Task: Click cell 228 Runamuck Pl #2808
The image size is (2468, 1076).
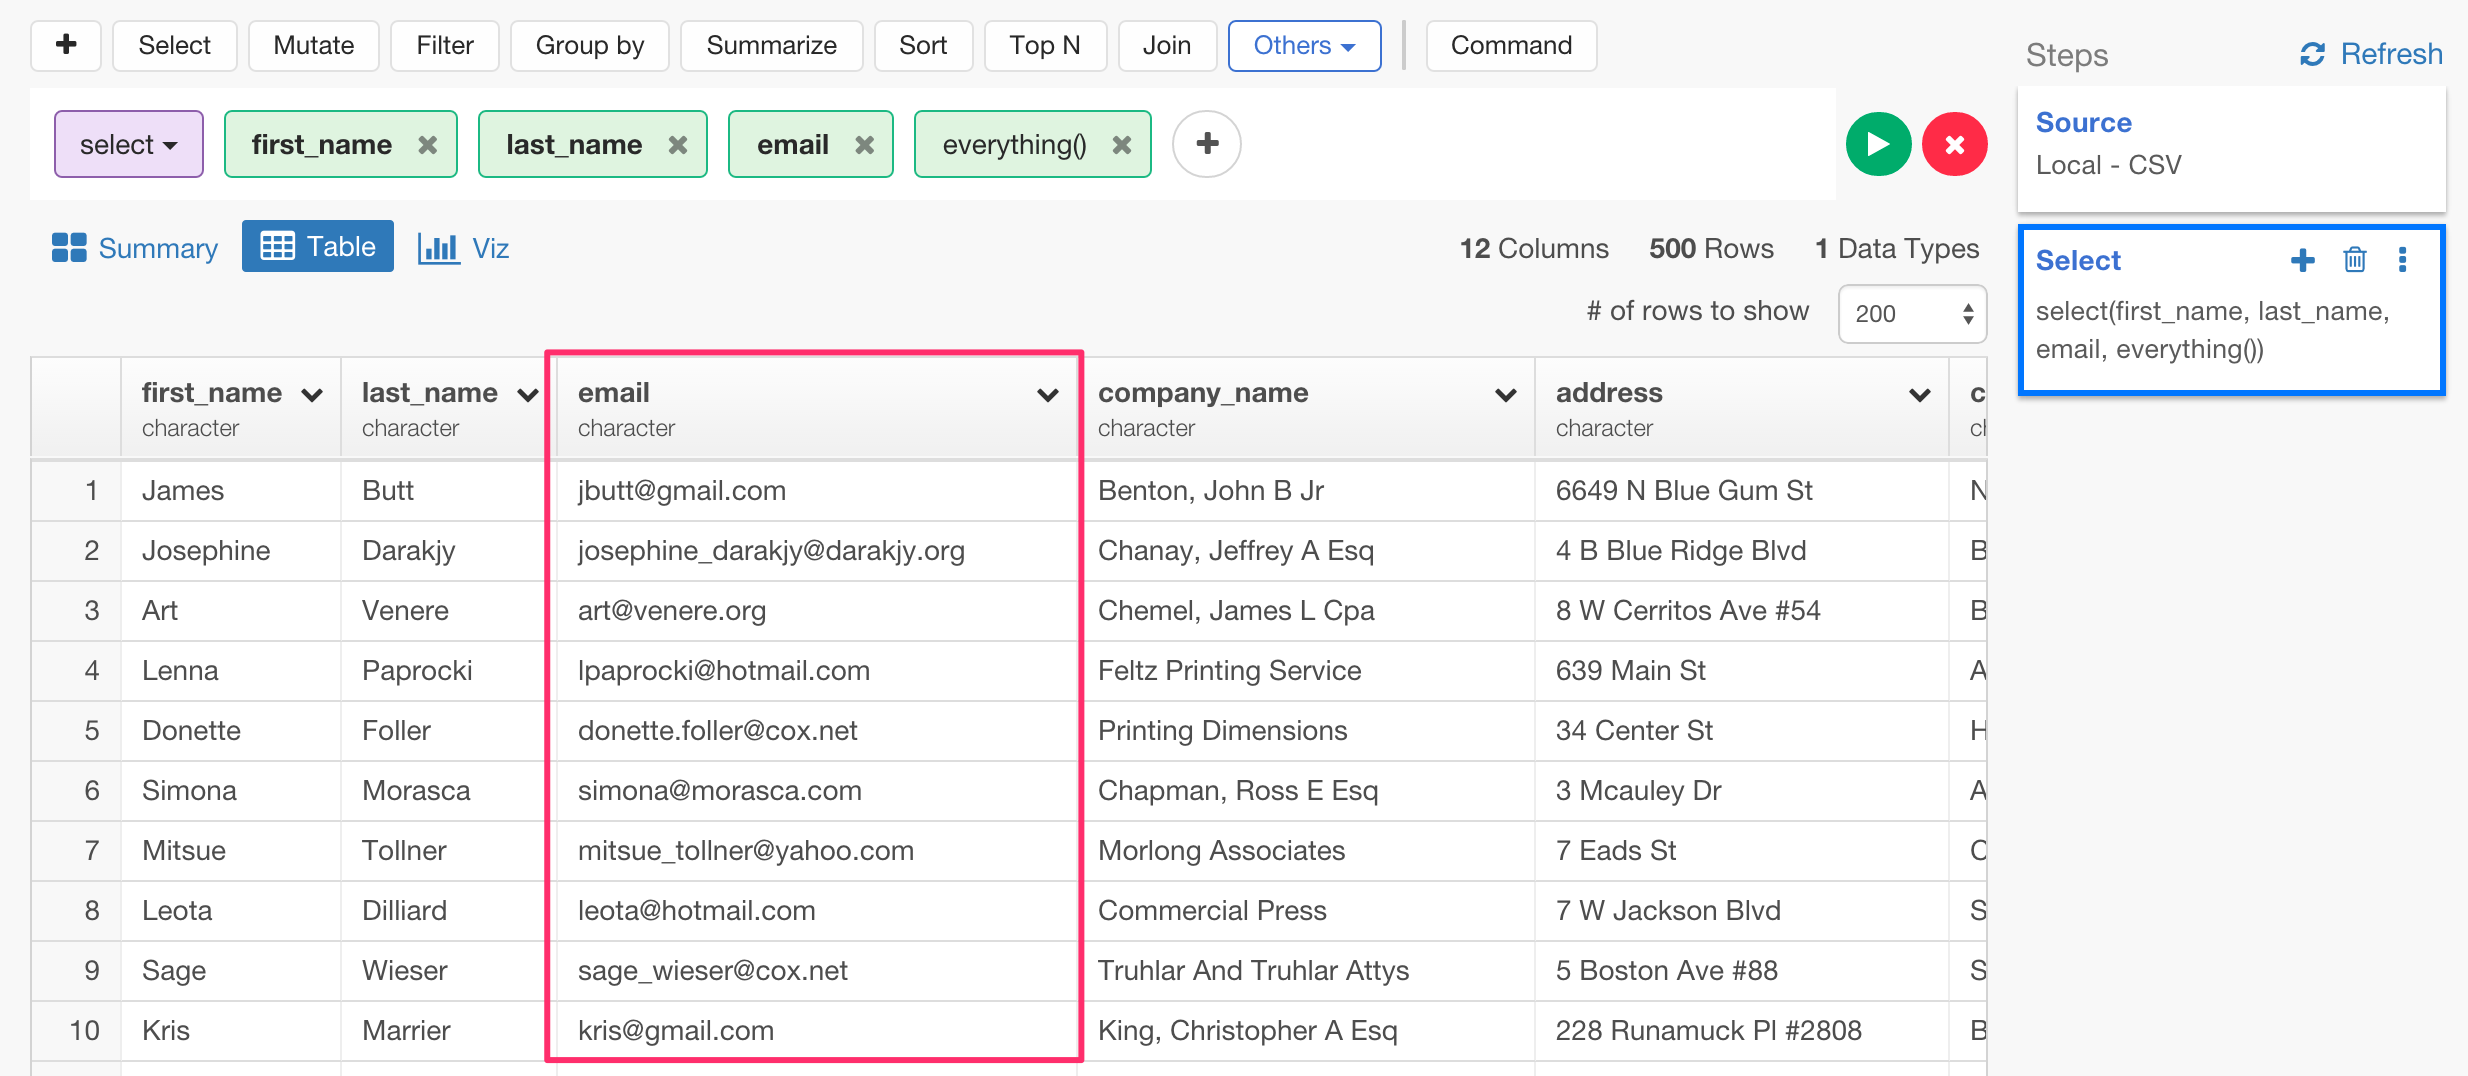Action: tap(1742, 1030)
